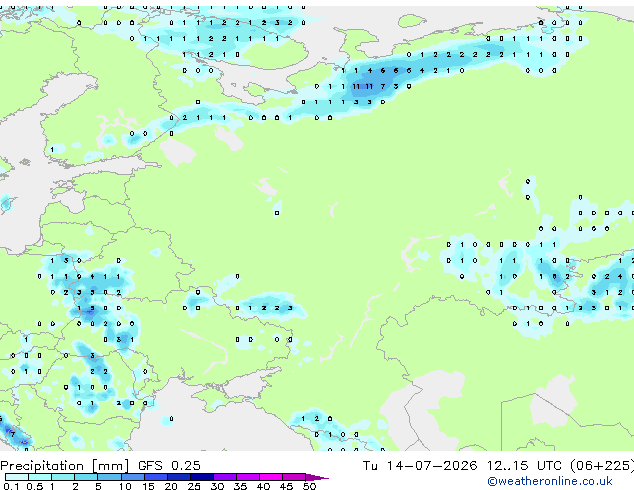Click the '20' legend scale label

pyautogui.click(x=171, y=486)
